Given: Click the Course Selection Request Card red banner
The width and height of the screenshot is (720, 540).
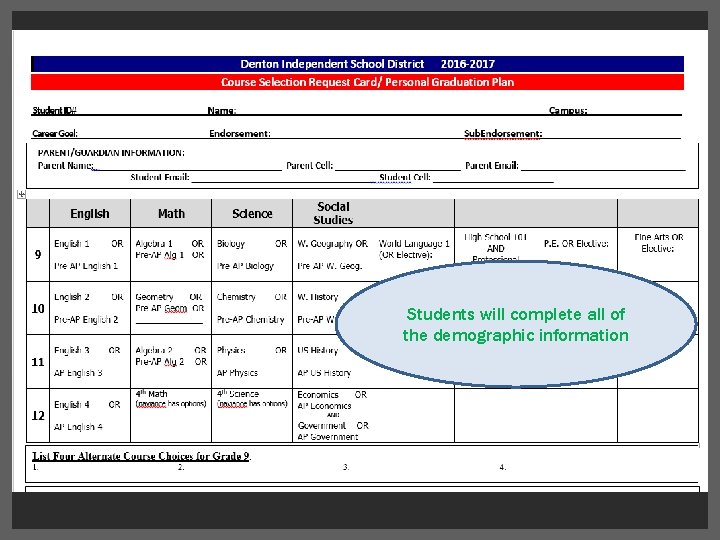Looking at the screenshot, I should coord(358,82).
